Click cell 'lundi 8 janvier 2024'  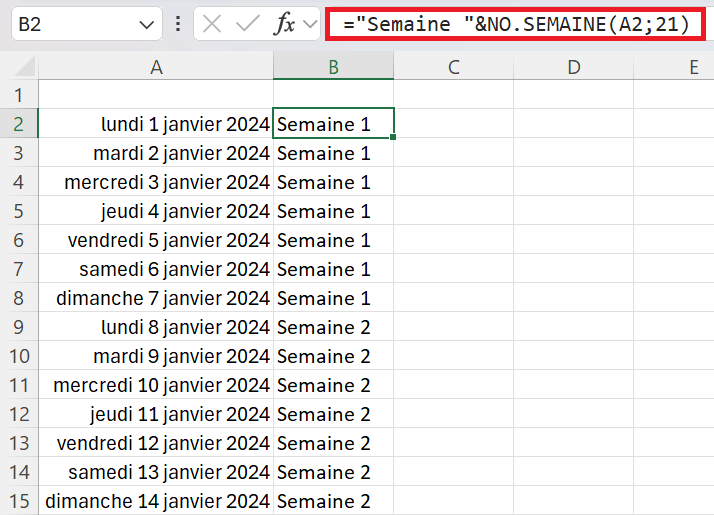coord(156,326)
